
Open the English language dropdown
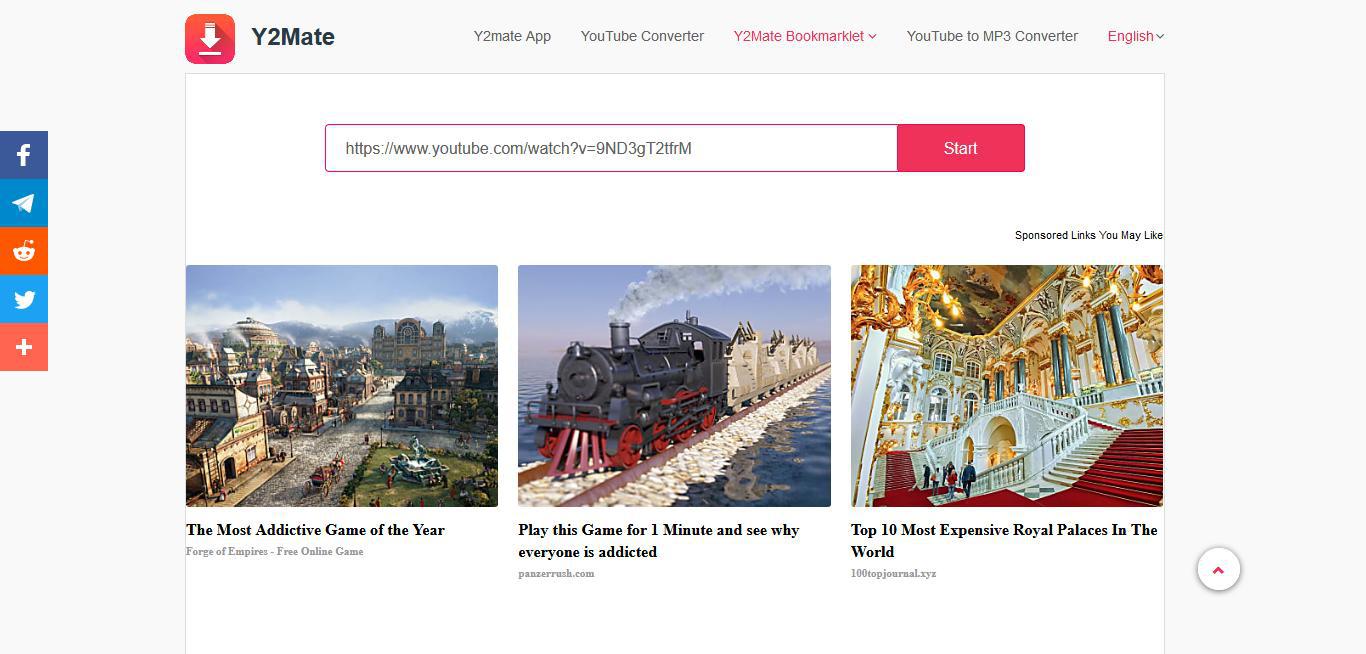tap(1135, 36)
